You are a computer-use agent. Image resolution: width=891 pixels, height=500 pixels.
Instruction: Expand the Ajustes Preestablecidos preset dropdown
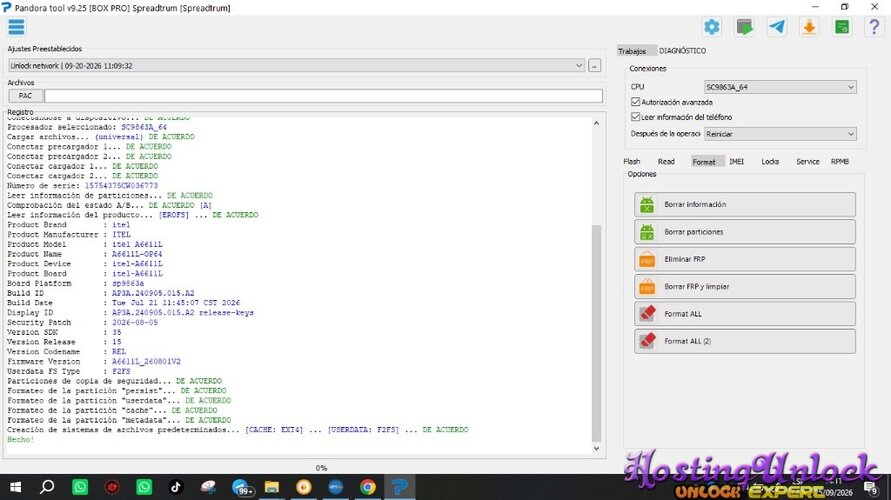click(296, 65)
